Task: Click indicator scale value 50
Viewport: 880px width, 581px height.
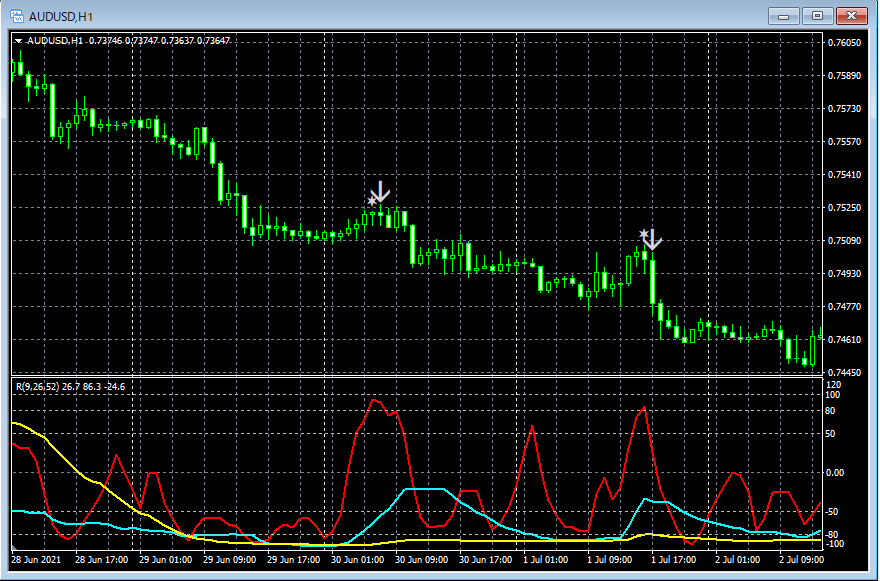Action: pyautogui.click(x=830, y=434)
